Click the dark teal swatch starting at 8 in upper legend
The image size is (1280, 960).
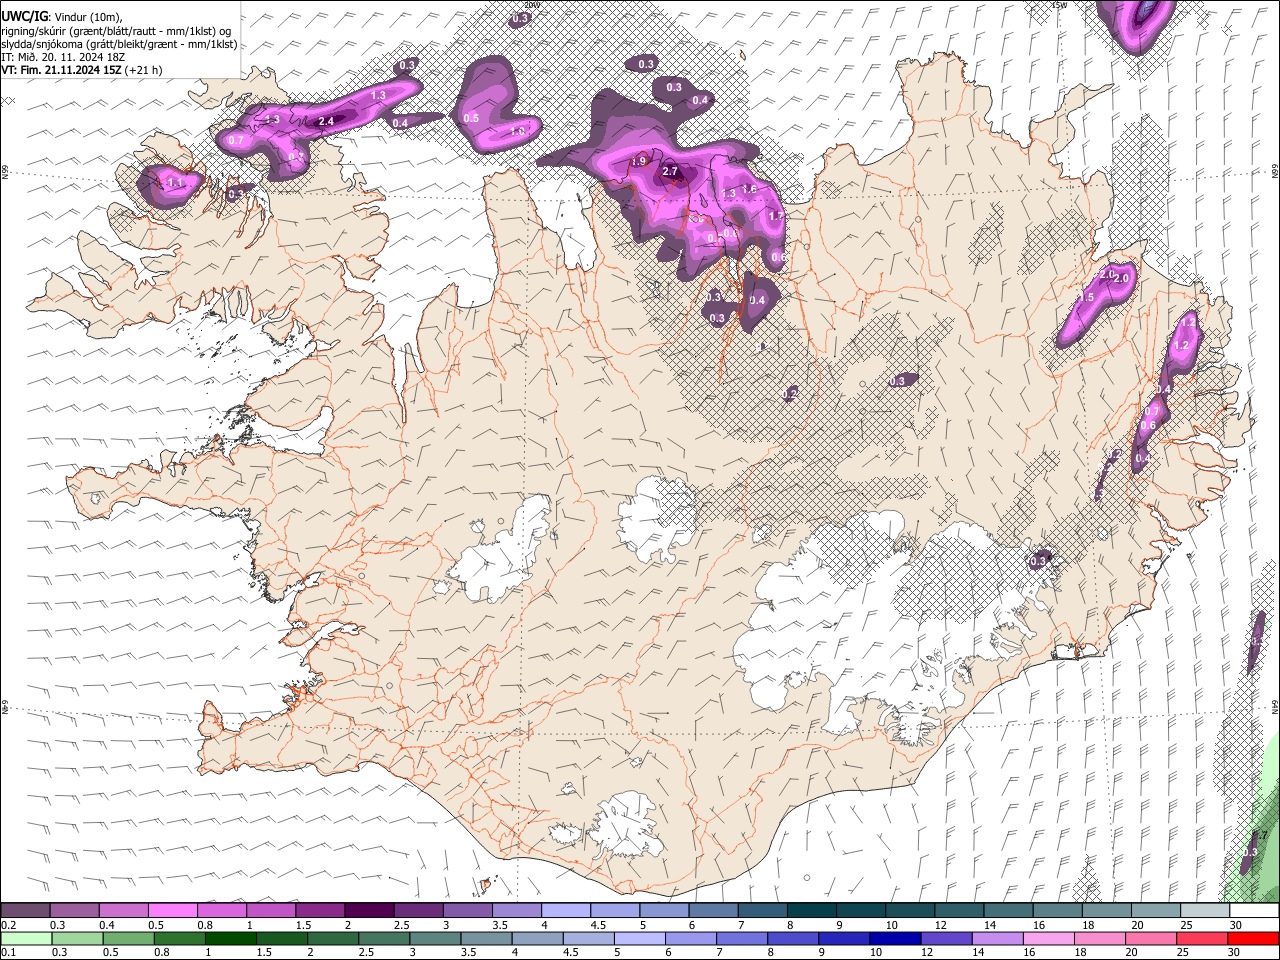(x=811, y=911)
